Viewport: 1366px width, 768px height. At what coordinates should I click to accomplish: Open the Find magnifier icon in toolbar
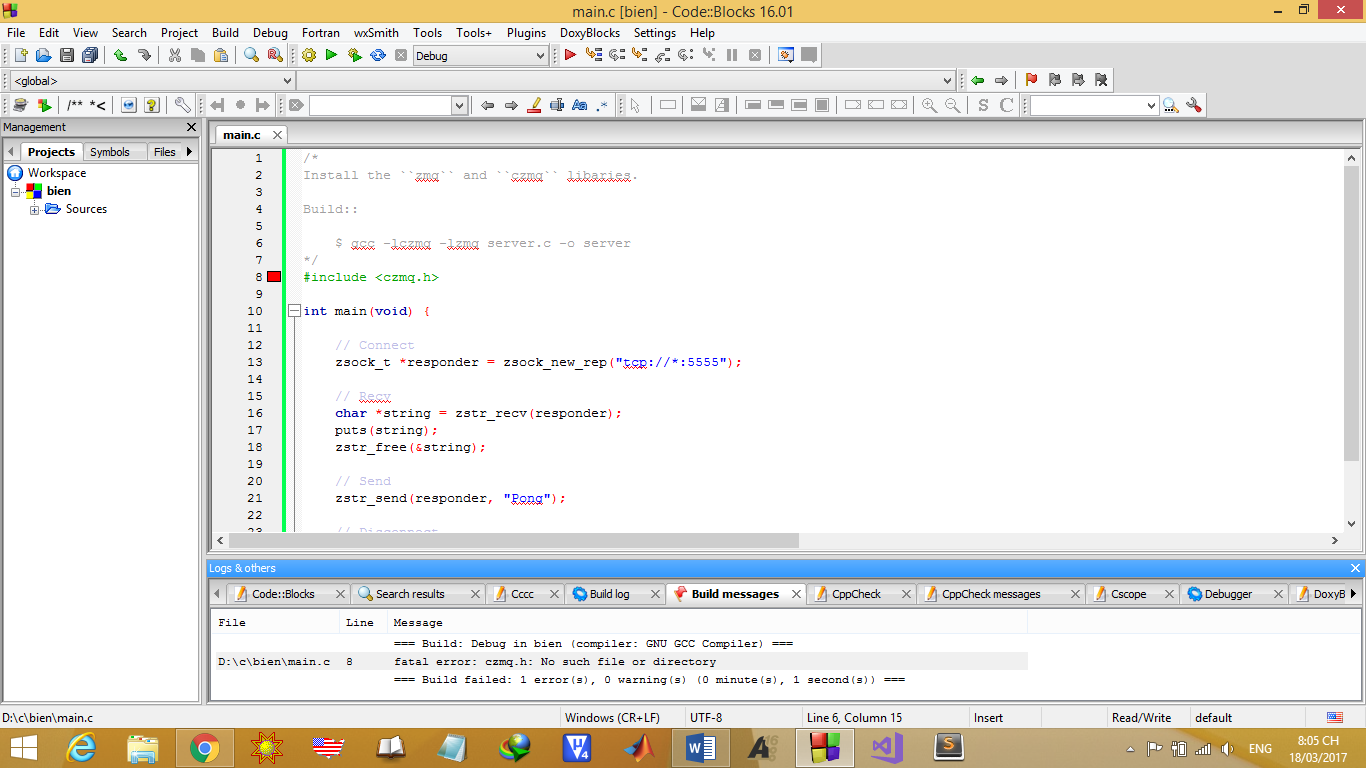point(252,56)
